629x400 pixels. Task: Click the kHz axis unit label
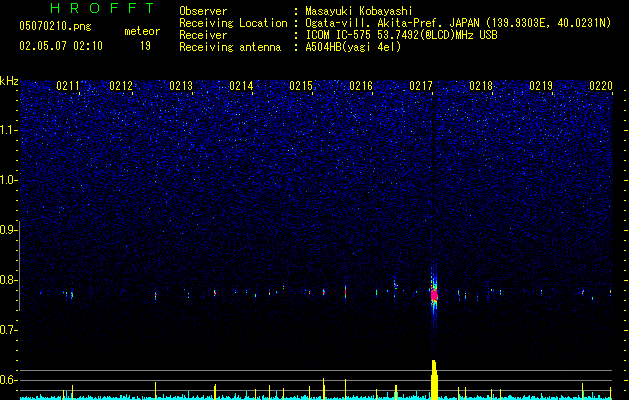(x=9, y=81)
